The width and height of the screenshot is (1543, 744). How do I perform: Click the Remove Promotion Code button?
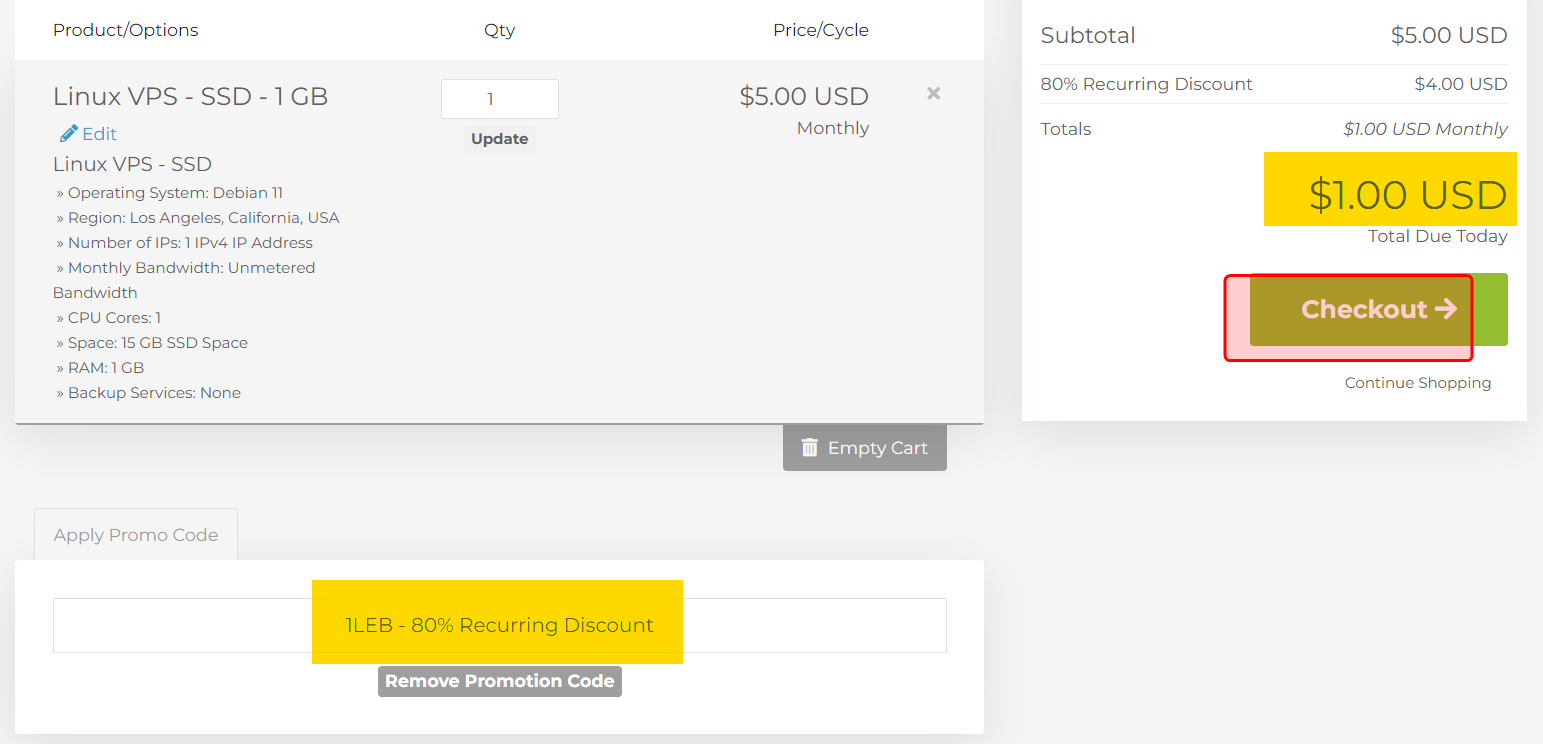tap(499, 681)
